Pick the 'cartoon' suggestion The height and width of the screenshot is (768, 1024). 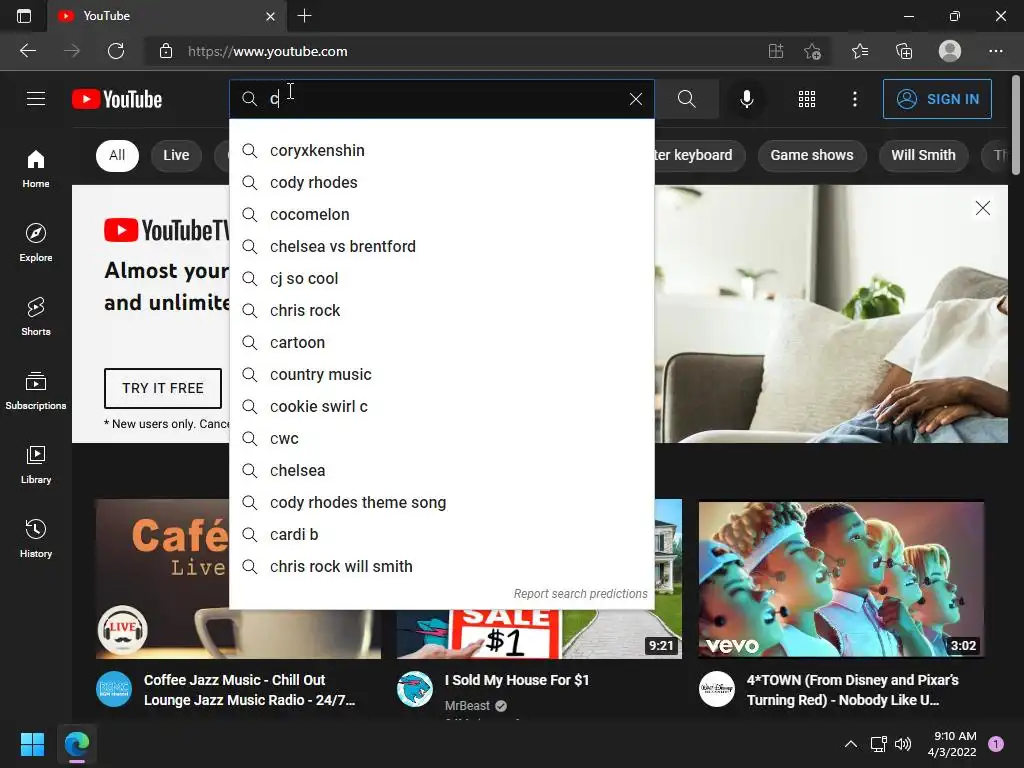point(441,343)
